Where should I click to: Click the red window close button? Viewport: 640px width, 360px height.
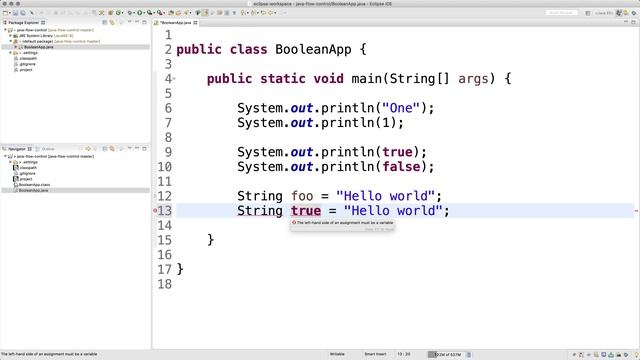[5, 4]
